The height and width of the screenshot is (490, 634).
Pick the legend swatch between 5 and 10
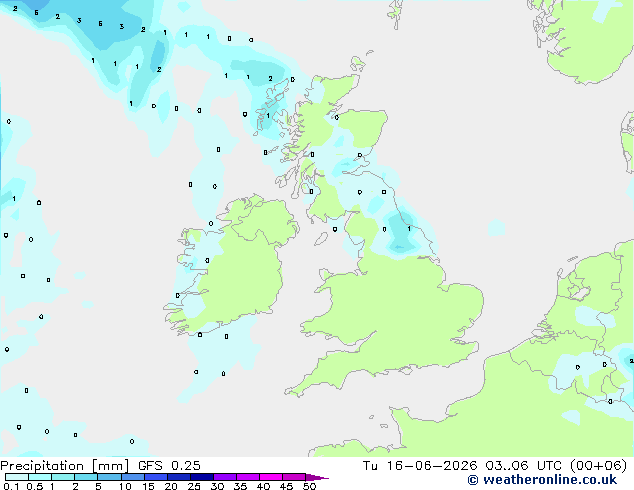[109, 477]
